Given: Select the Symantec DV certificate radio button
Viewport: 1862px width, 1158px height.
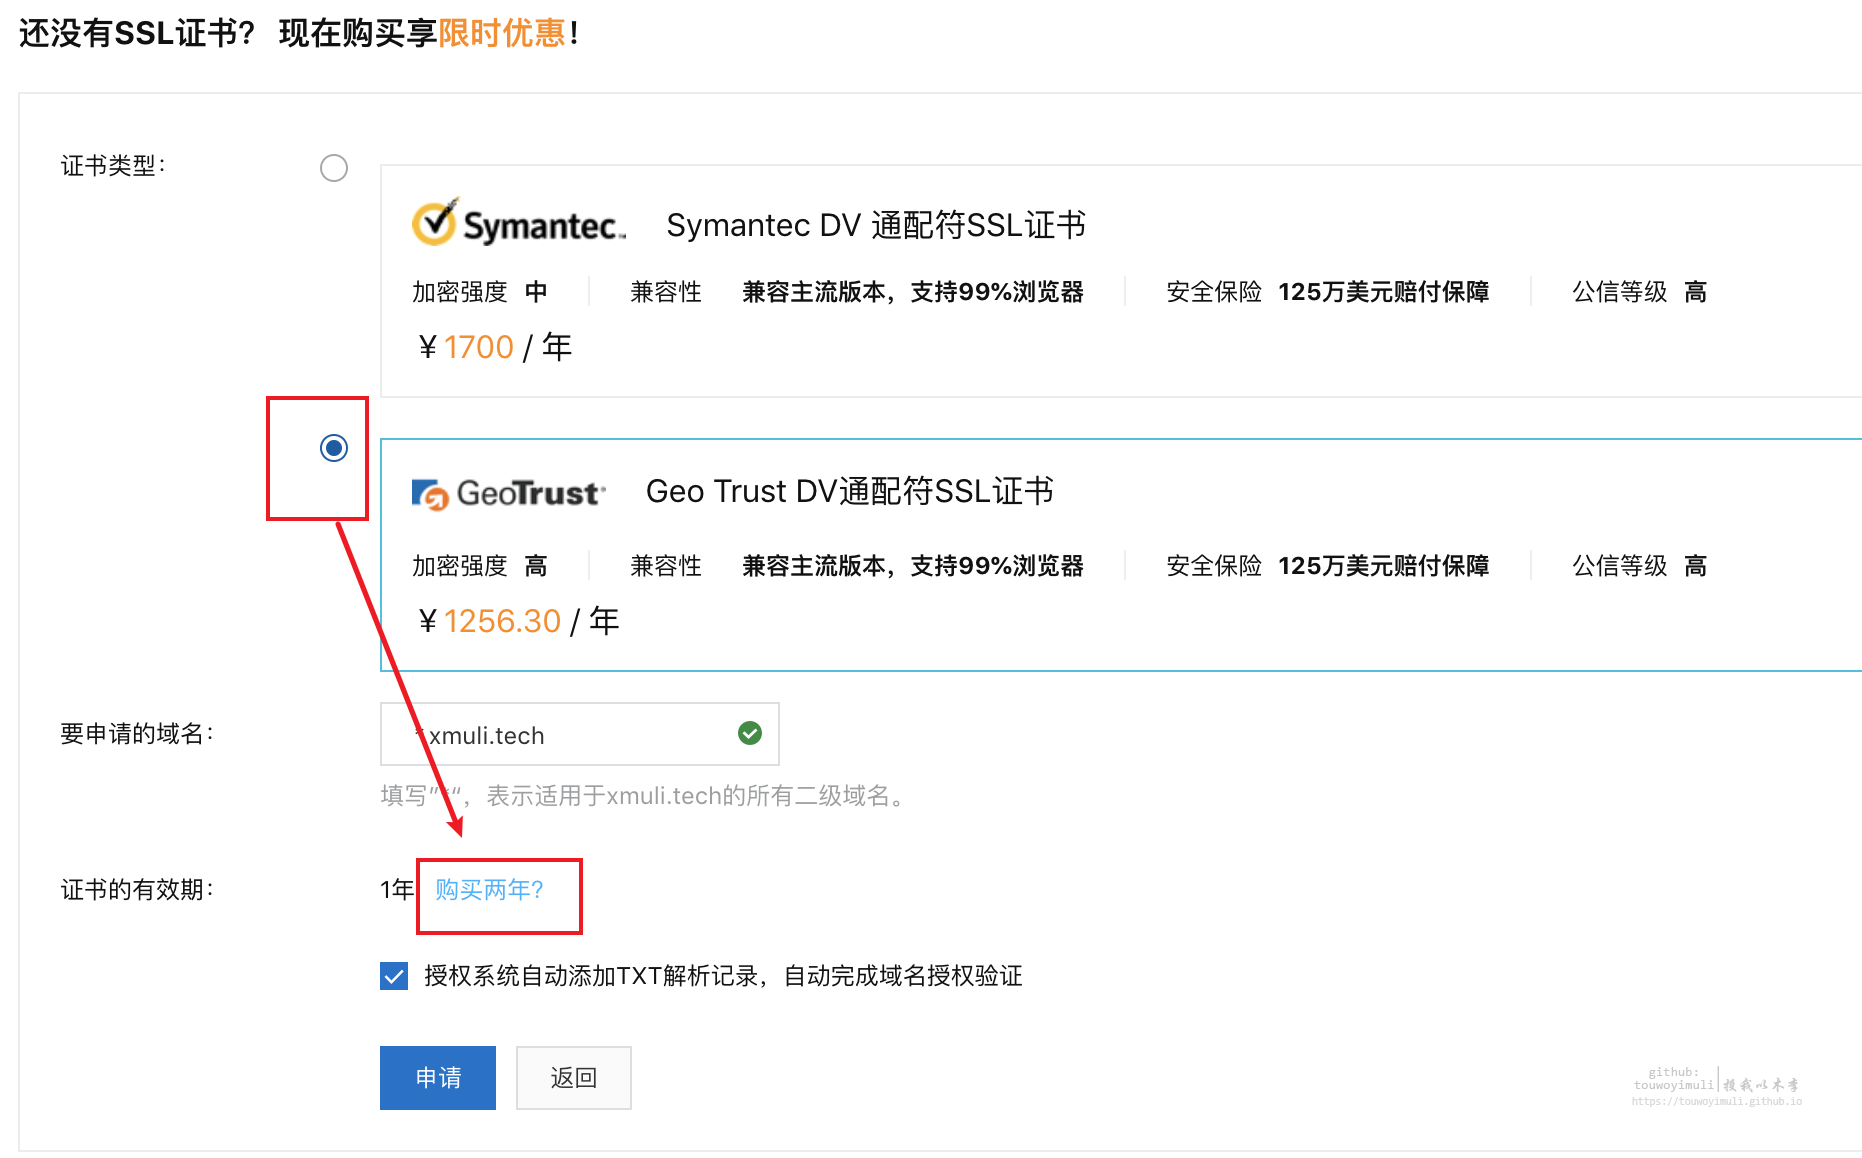Looking at the screenshot, I should (x=334, y=168).
